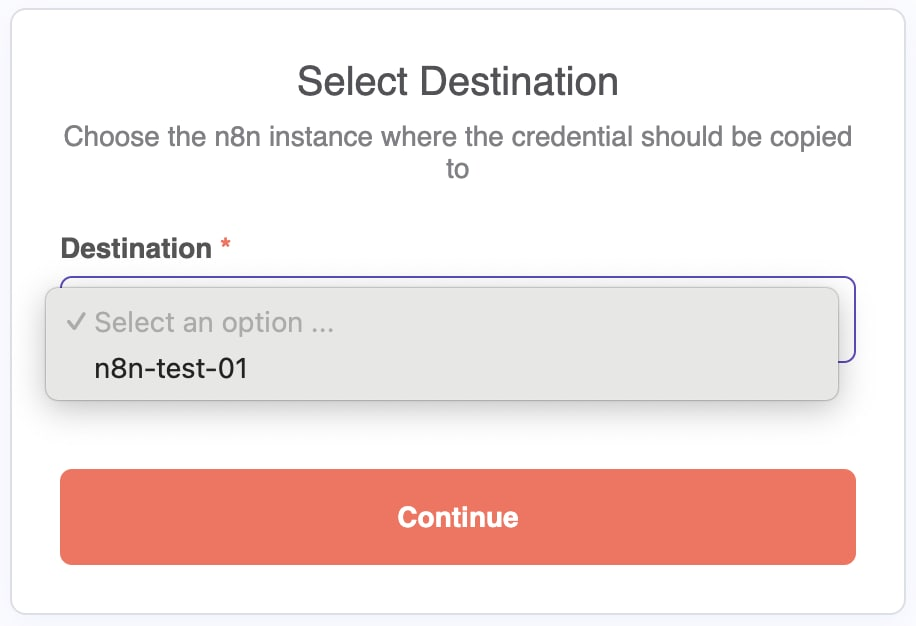Pick the n8n-test-01 instance as destination
This screenshot has width=916, height=626.
click(171, 369)
